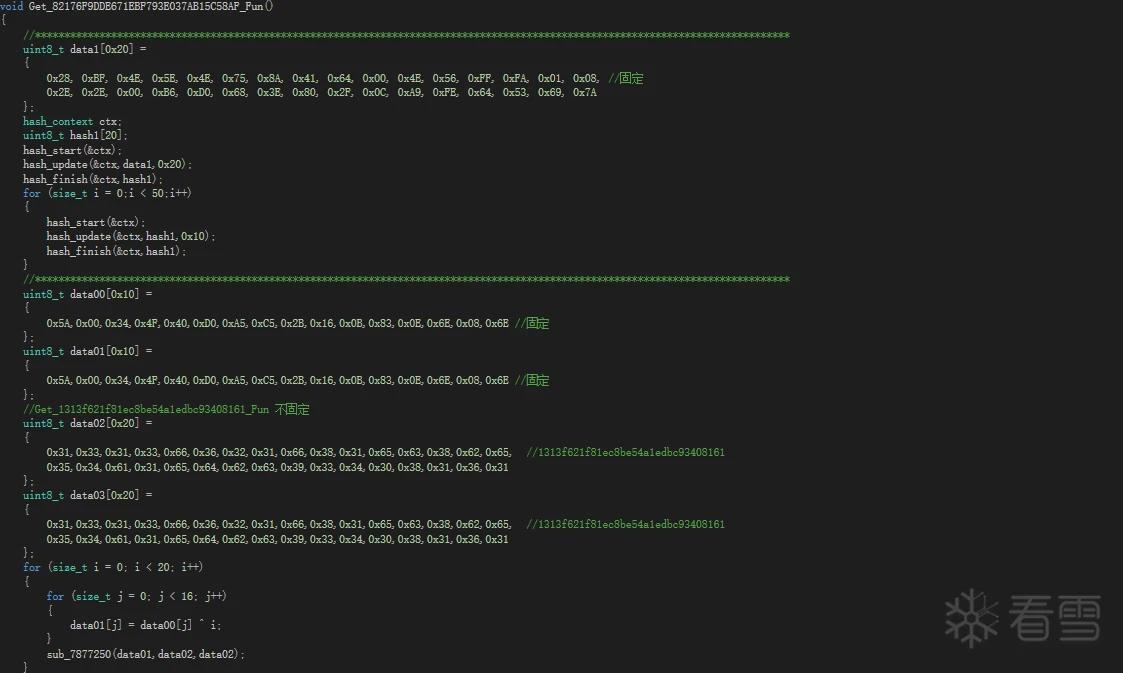Select the data1[0x20] array declaration
This screenshot has width=1123, height=673.
[85, 49]
